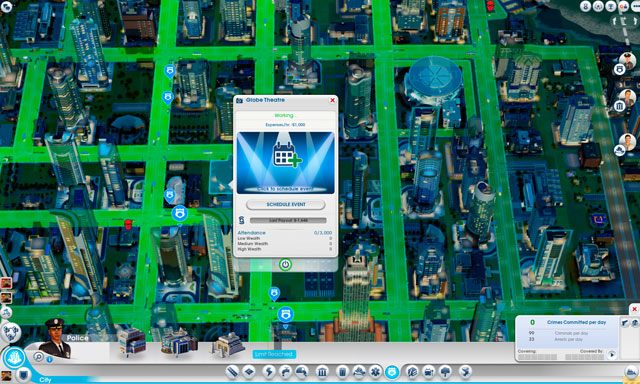The image size is (640, 384).
Task: Open the Zones menu icon
Action: pos(249,372)
